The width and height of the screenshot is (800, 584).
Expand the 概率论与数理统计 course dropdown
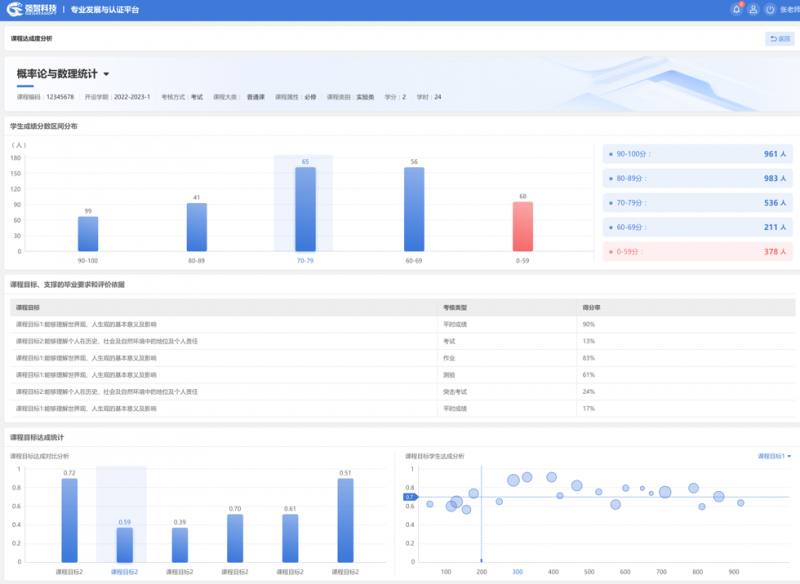point(106,74)
